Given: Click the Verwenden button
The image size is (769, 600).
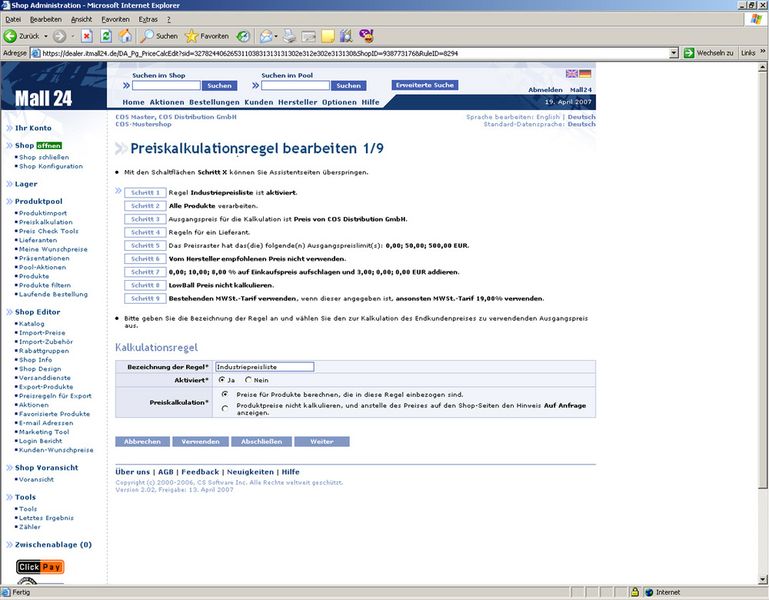Looking at the screenshot, I should (201, 442).
